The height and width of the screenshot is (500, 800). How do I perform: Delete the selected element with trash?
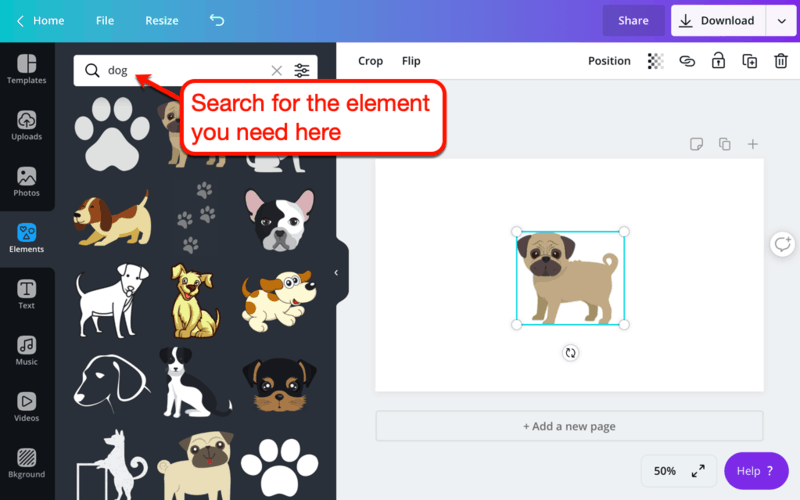pos(781,61)
